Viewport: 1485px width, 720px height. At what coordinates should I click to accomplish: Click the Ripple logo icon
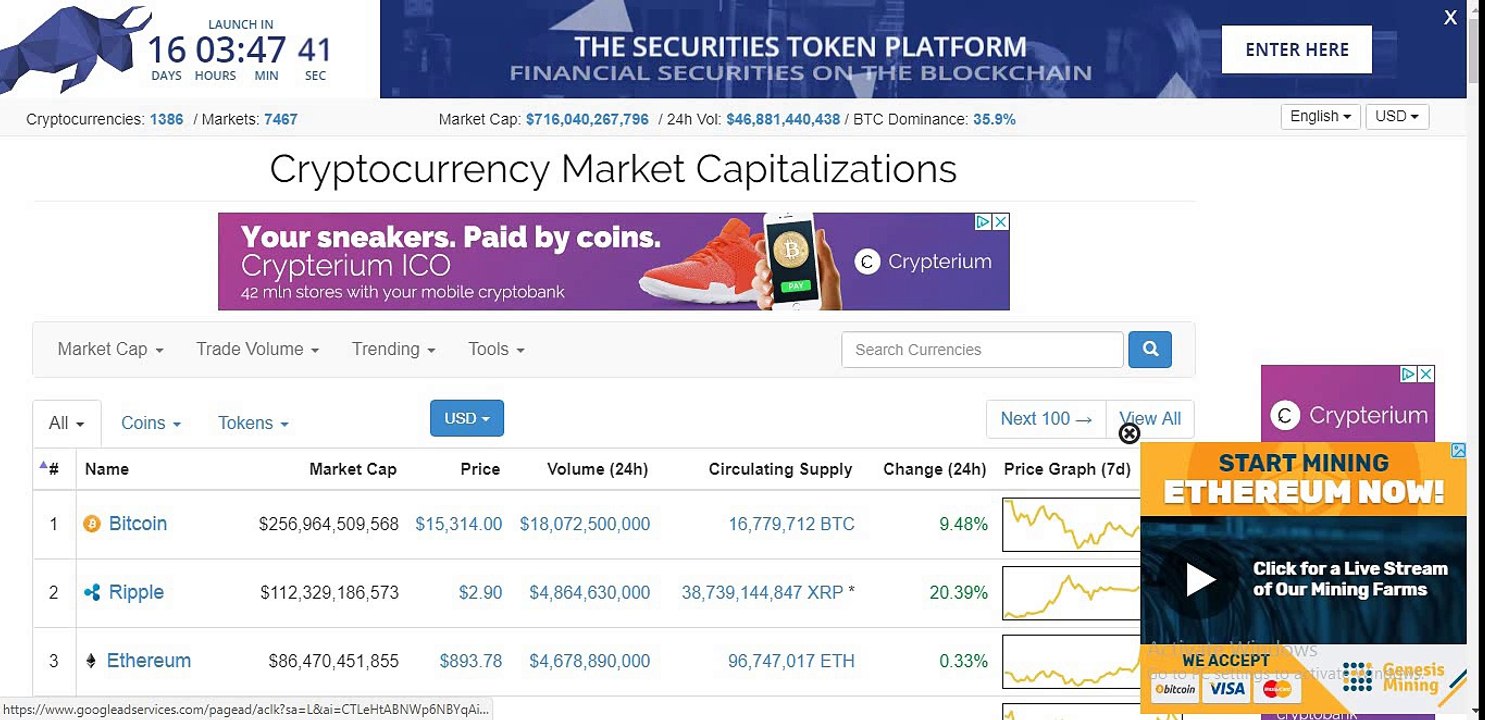point(92,593)
